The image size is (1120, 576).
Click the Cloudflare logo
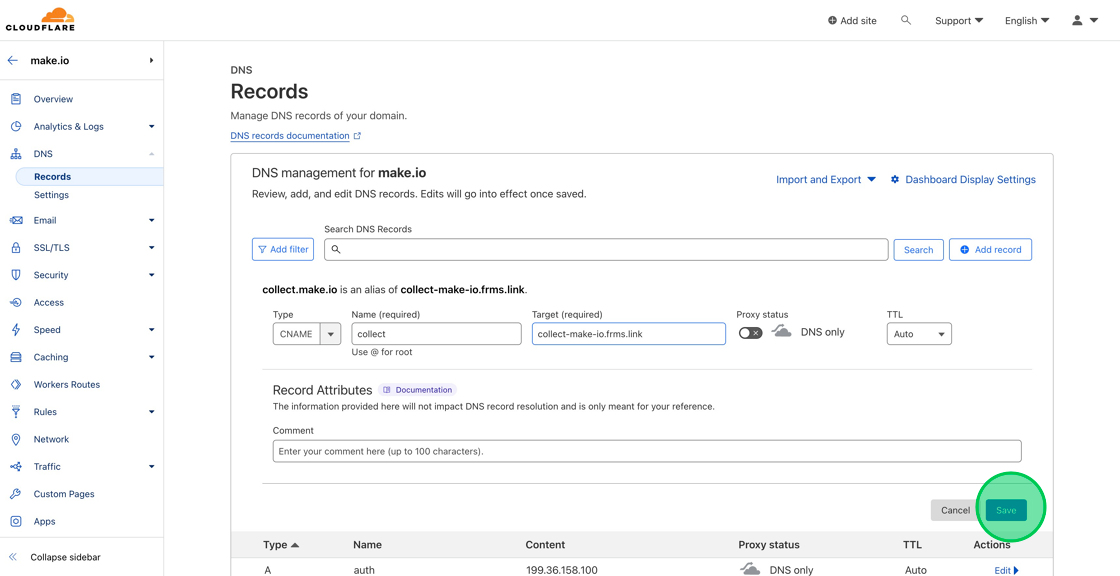coord(40,19)
